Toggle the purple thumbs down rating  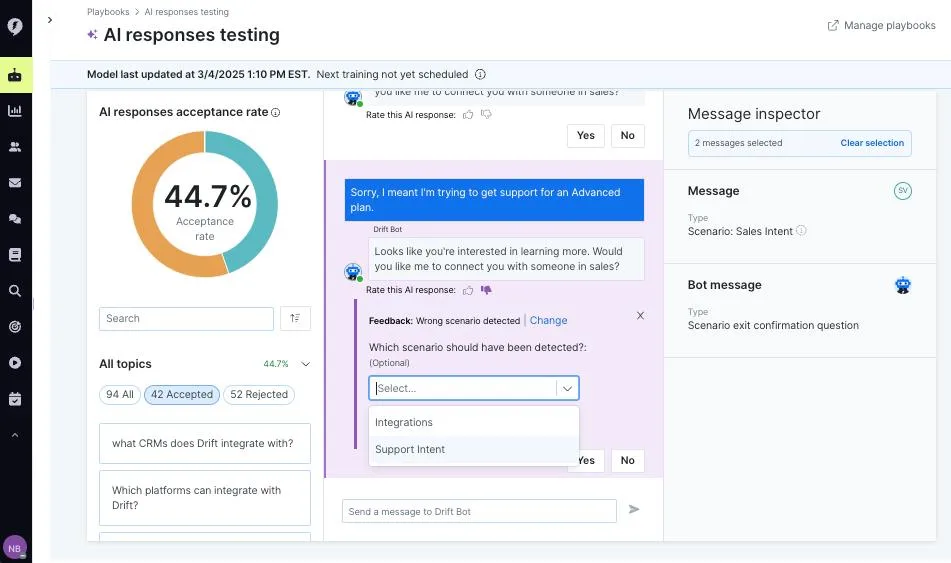click(486, 290)
